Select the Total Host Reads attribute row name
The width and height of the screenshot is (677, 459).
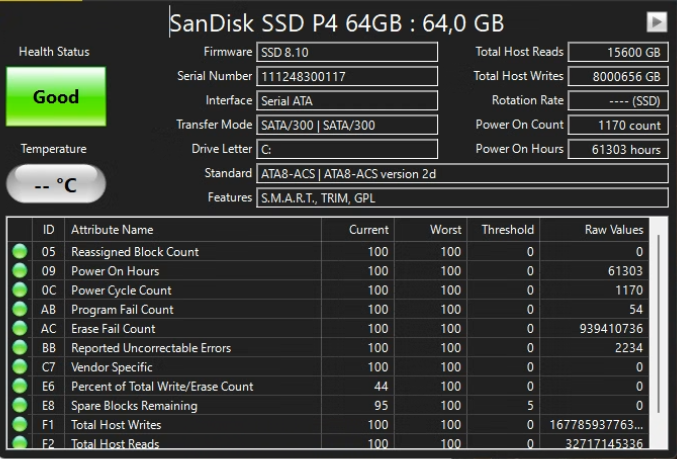pyautogui.click(x=115, y=443)
